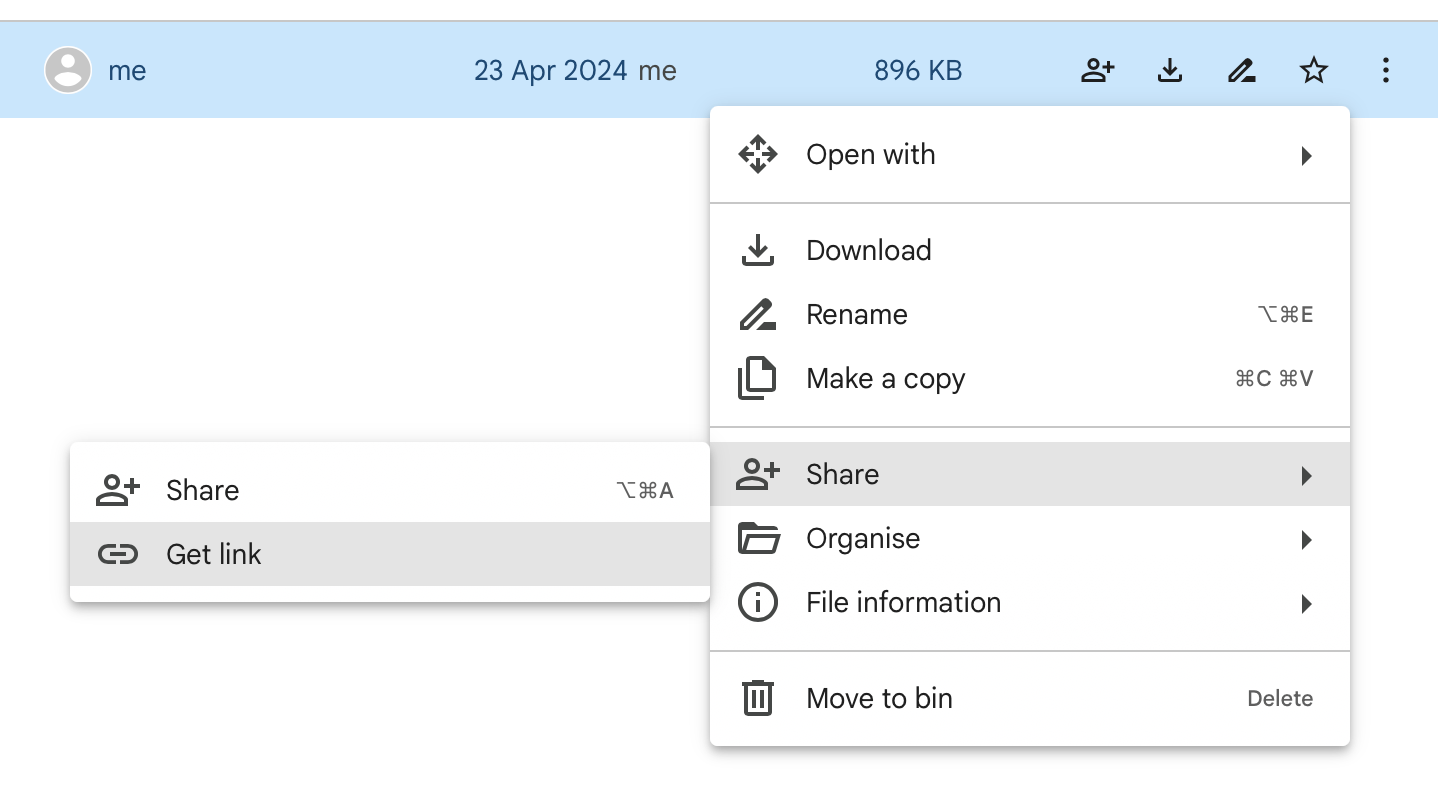Click the pencil icon beside Rename in menu
Image resolution: width=1438 pixels, height=786 pixels.
(x=757, y=314)
